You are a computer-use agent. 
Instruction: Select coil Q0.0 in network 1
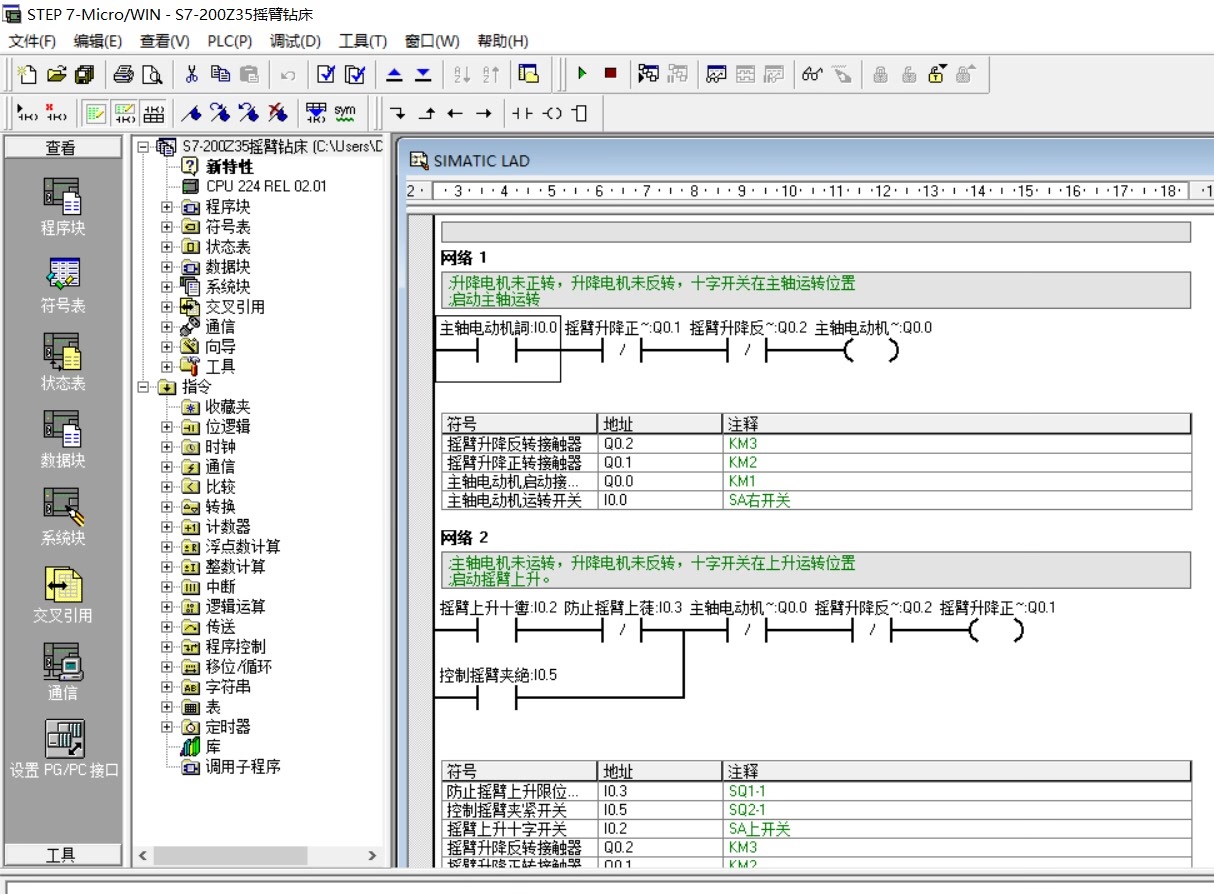872,351
